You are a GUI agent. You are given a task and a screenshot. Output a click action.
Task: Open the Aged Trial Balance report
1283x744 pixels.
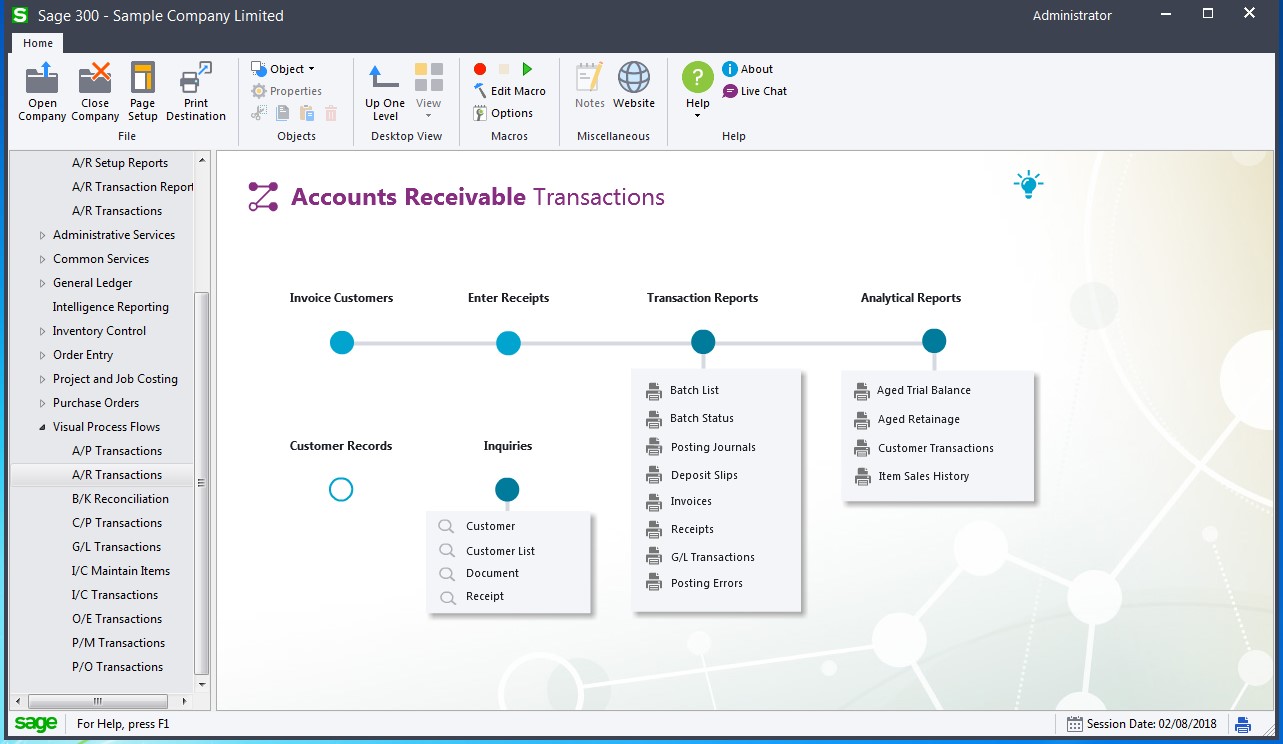(x=923, y=391)
